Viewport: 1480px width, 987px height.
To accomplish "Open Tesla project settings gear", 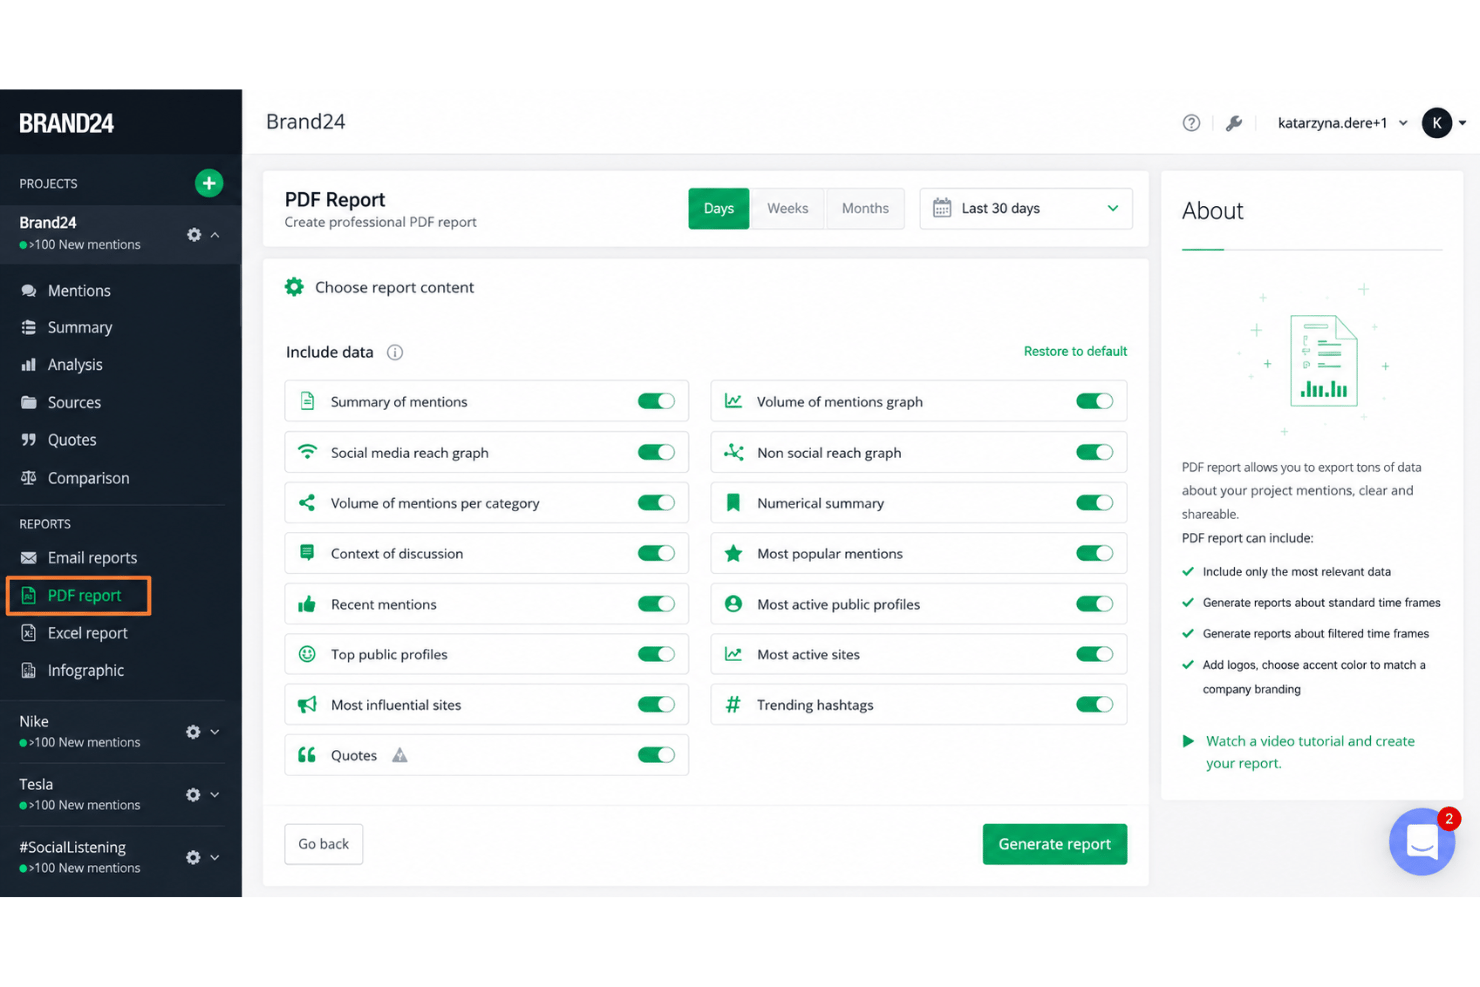I will [193, 795].
